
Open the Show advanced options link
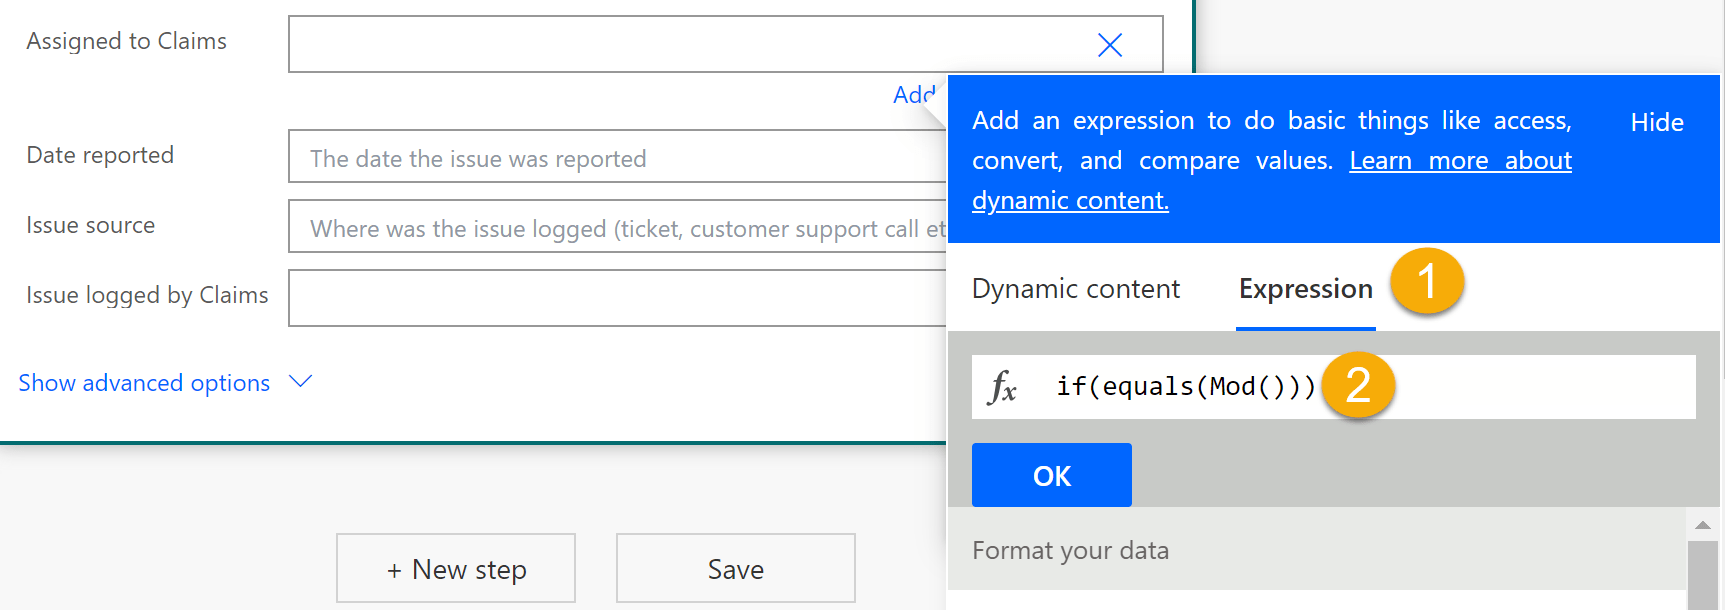(144, 383)
